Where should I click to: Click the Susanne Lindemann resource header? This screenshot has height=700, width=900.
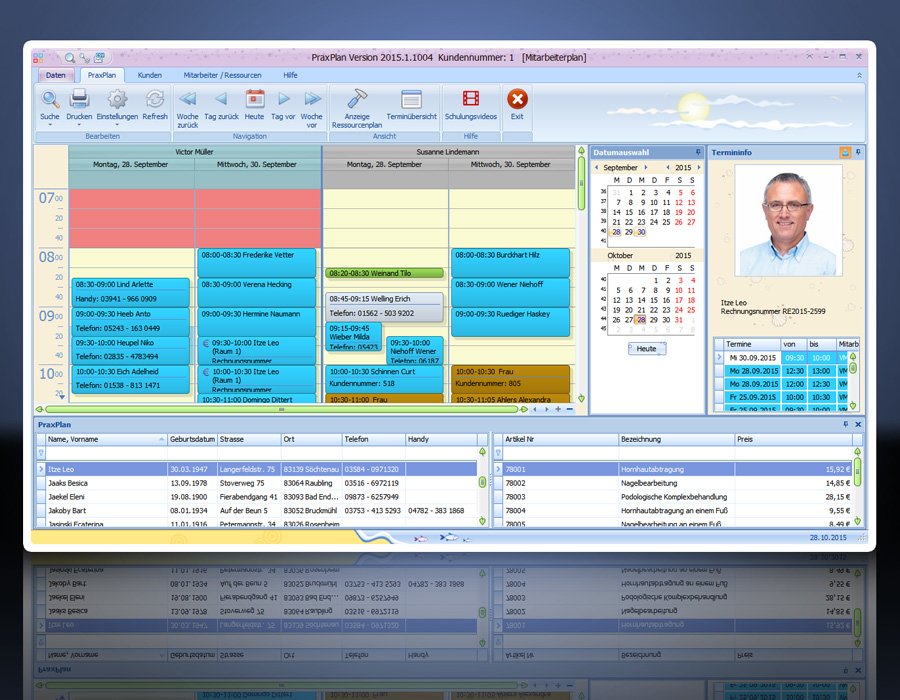click(448, 151)
